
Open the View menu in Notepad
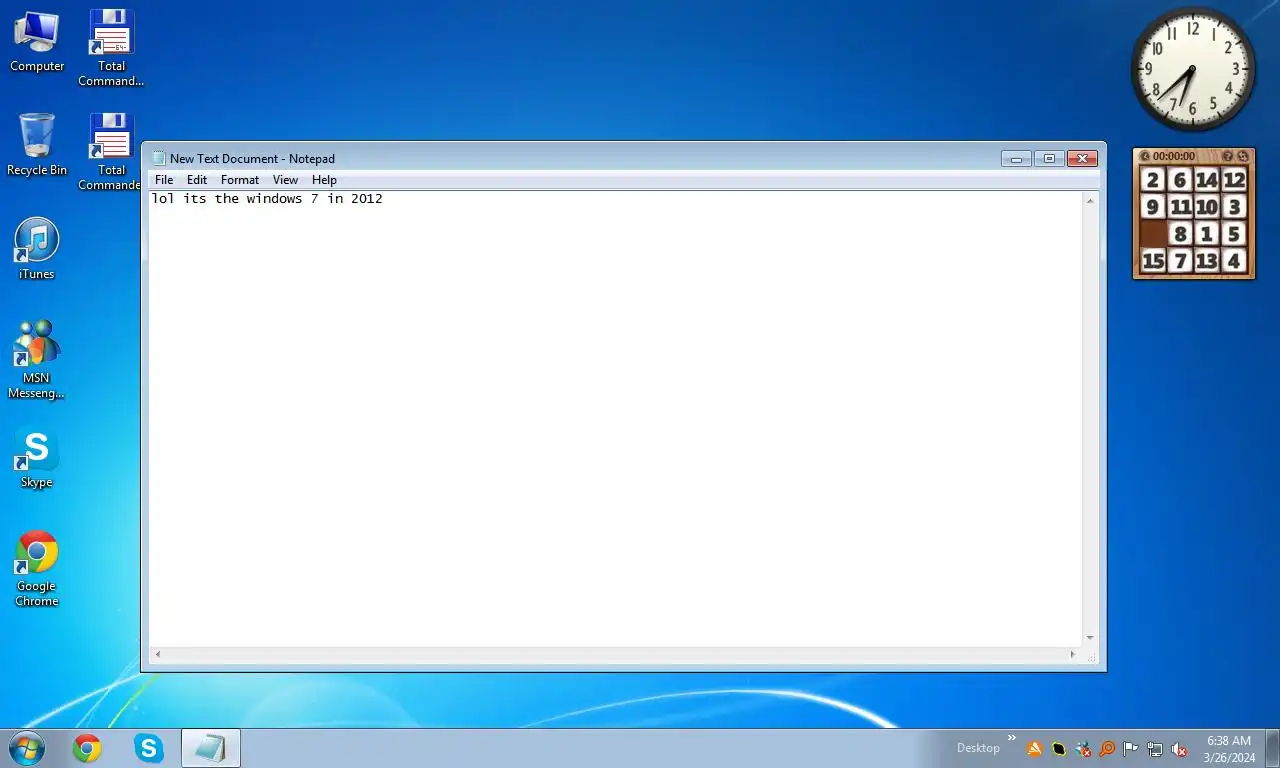pyautogui.click(x=285, y=180)
